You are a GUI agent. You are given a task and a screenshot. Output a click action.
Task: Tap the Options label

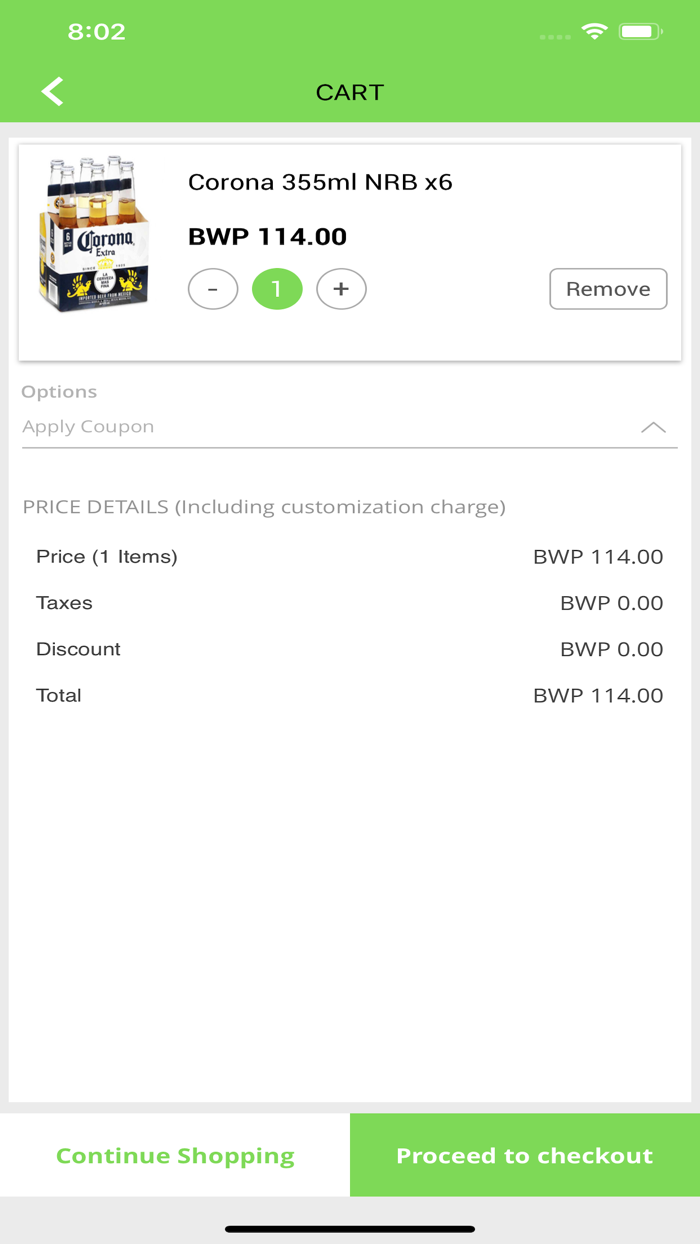coord(59,392)
